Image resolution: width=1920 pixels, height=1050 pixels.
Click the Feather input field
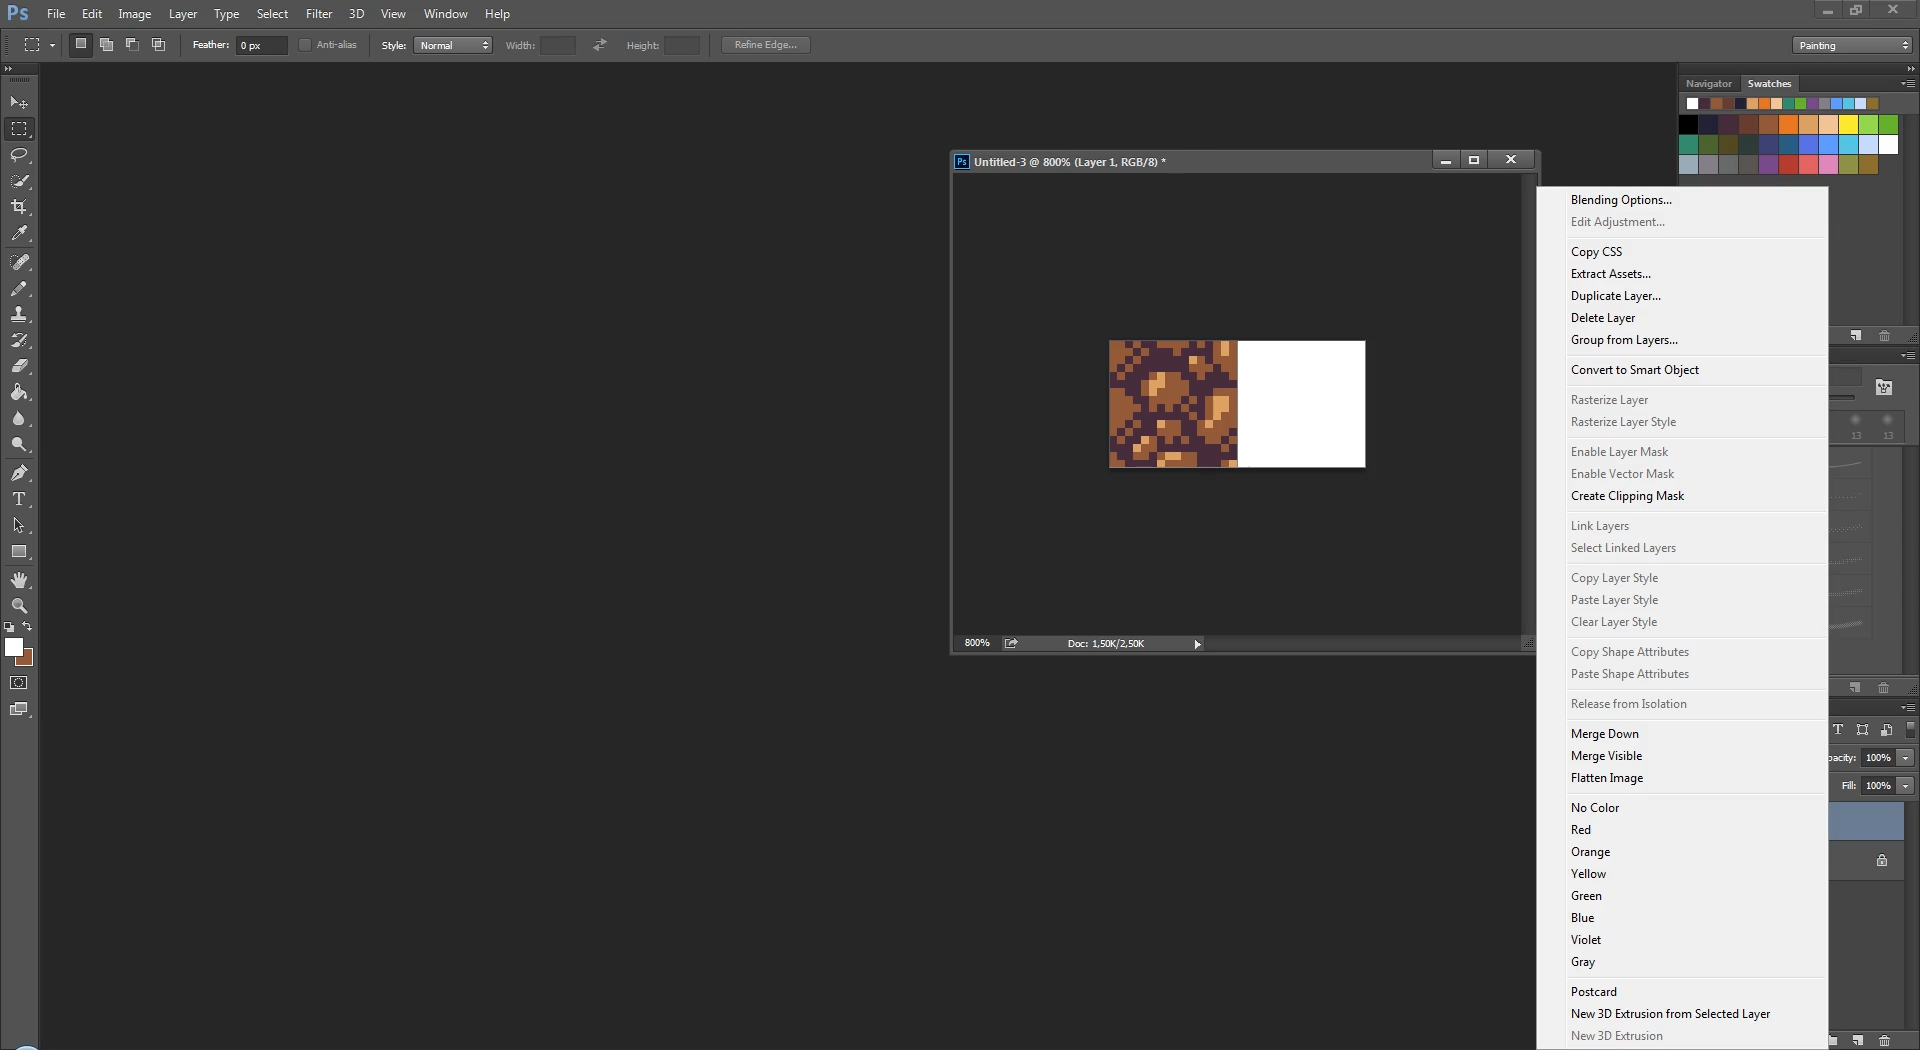[x=261, y=45]
